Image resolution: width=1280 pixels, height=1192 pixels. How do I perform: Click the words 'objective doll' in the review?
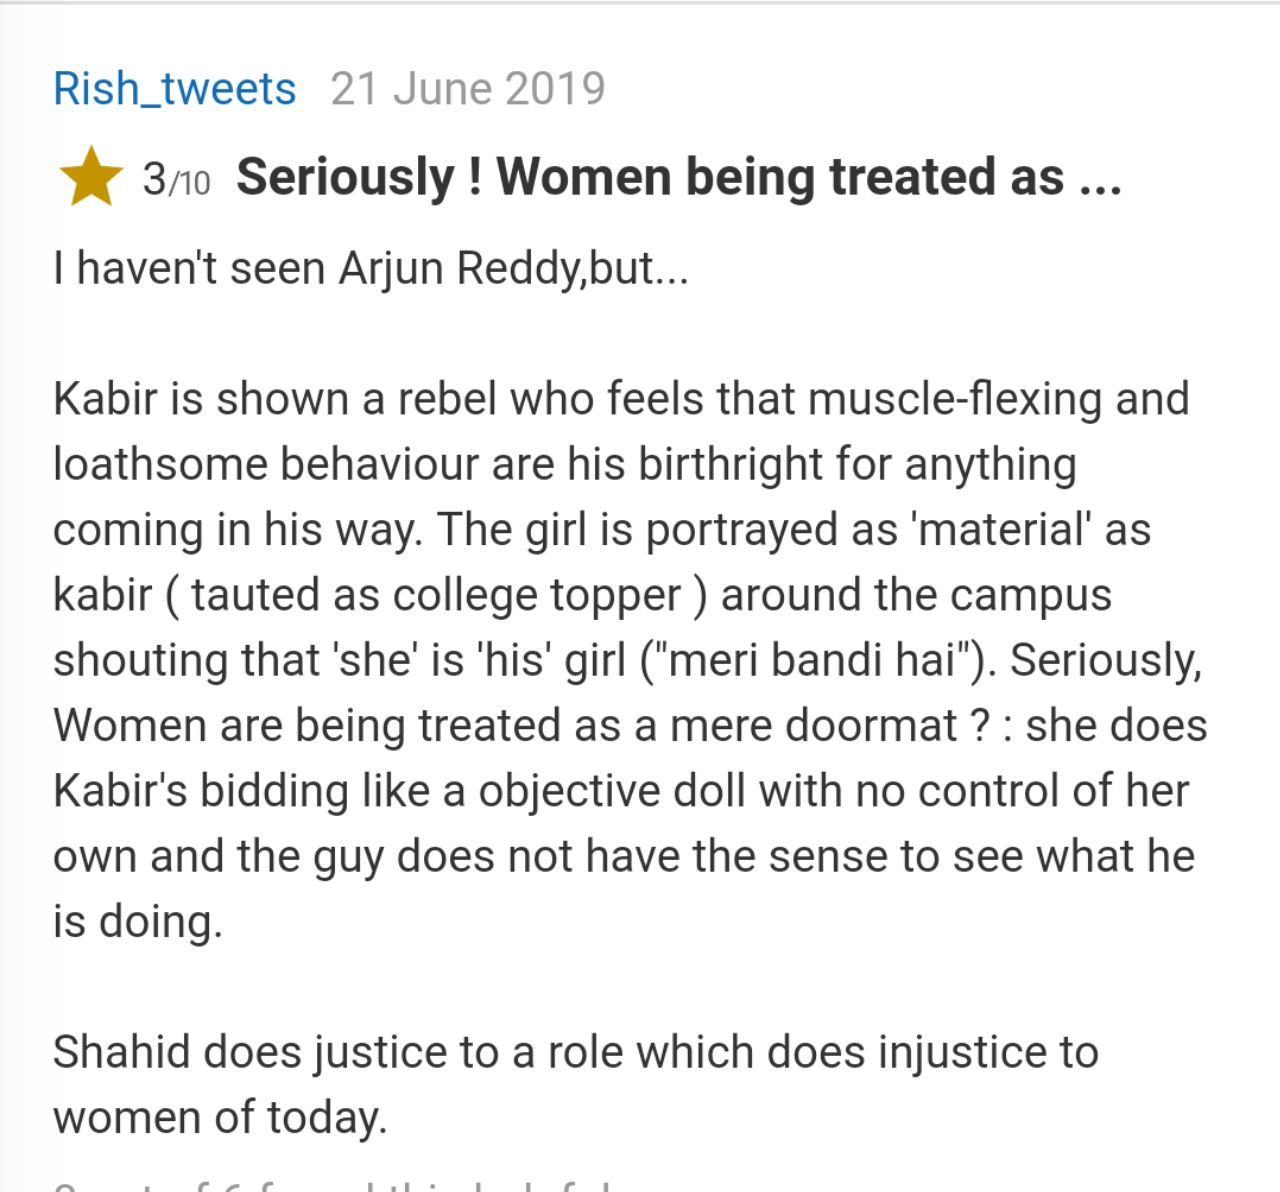coord(612,792)
